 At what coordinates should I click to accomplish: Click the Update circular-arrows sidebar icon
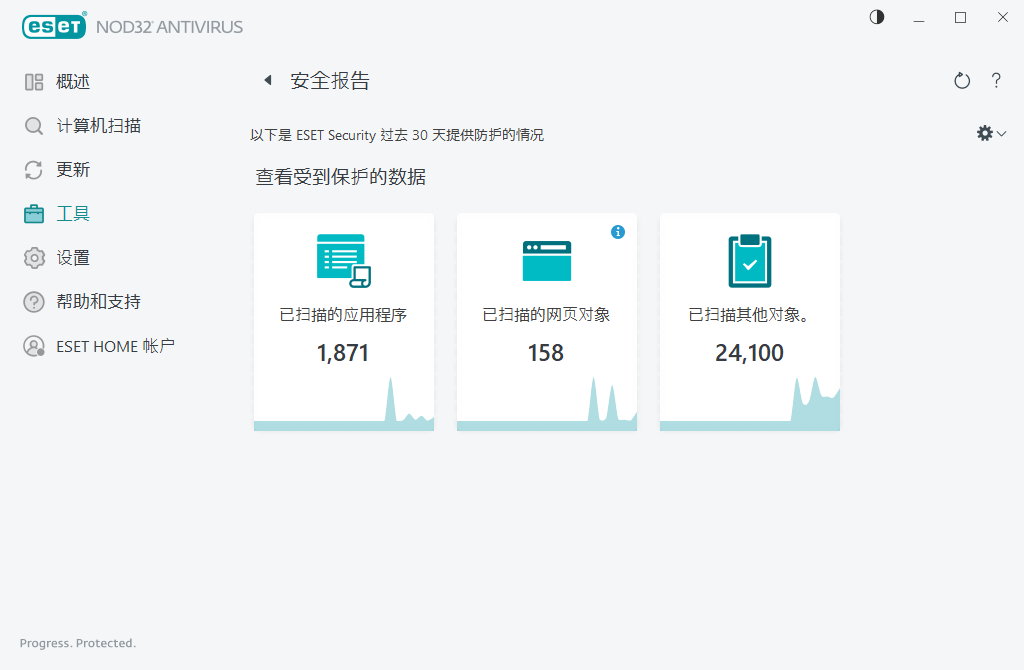(x=33, y=169)
